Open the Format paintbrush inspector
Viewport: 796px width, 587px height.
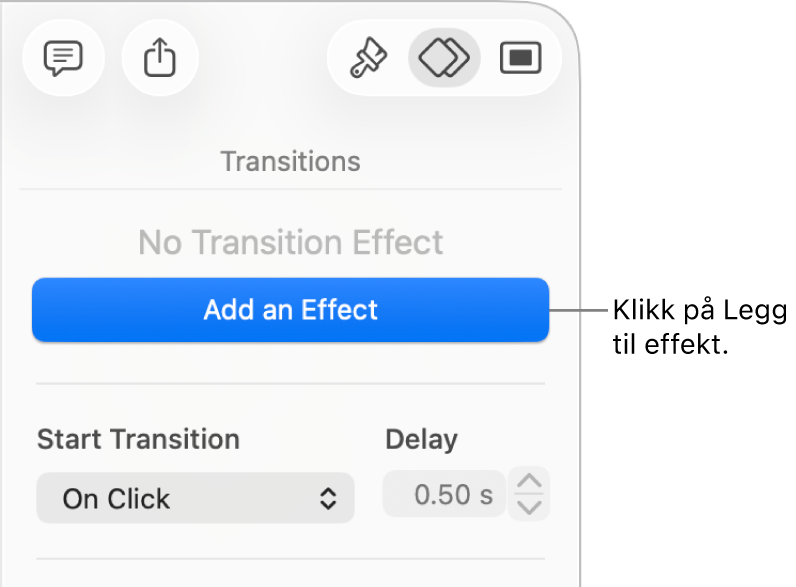click(369, 59)
